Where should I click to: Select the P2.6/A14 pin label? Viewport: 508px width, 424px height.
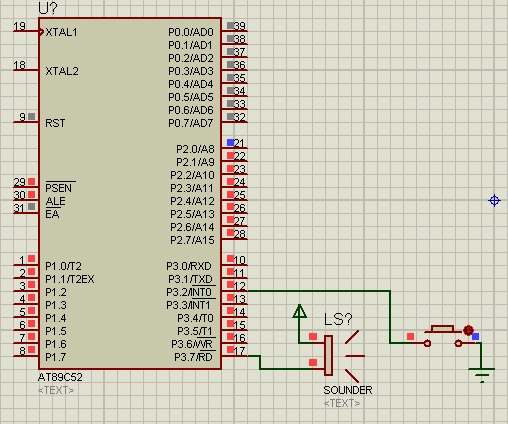pyautogui.click(x=192, y=227)
